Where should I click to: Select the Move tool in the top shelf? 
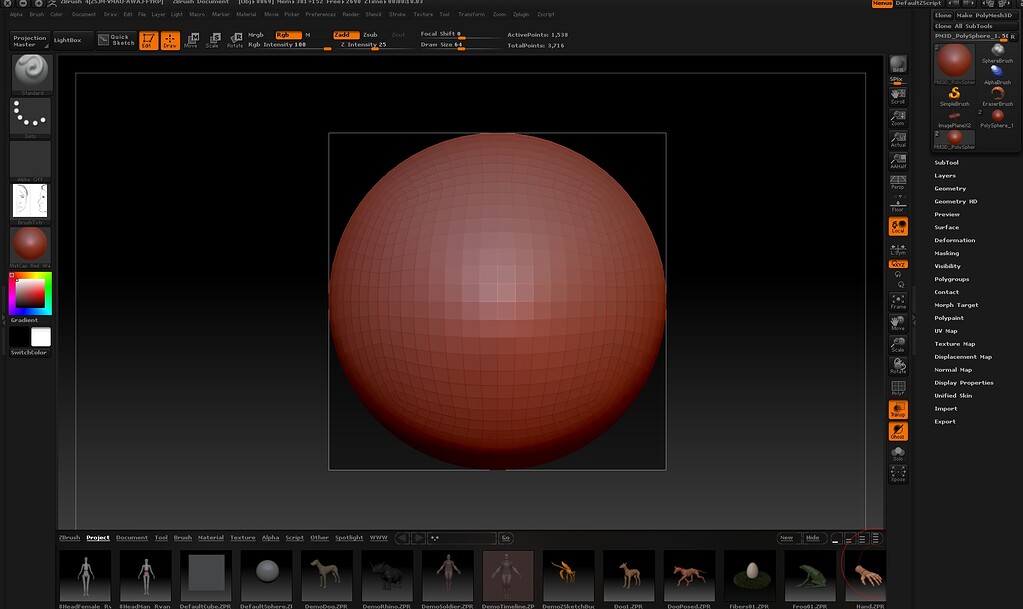(x=192, y=40)
